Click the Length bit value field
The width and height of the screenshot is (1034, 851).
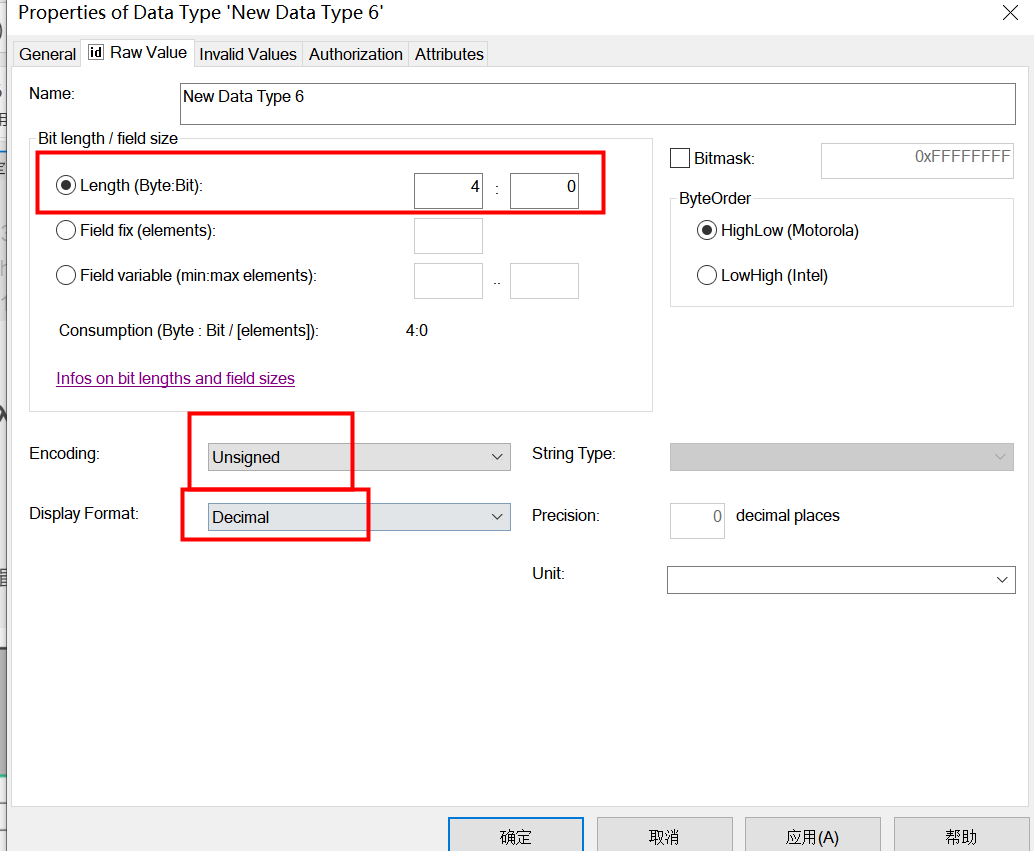coord(544,191)
